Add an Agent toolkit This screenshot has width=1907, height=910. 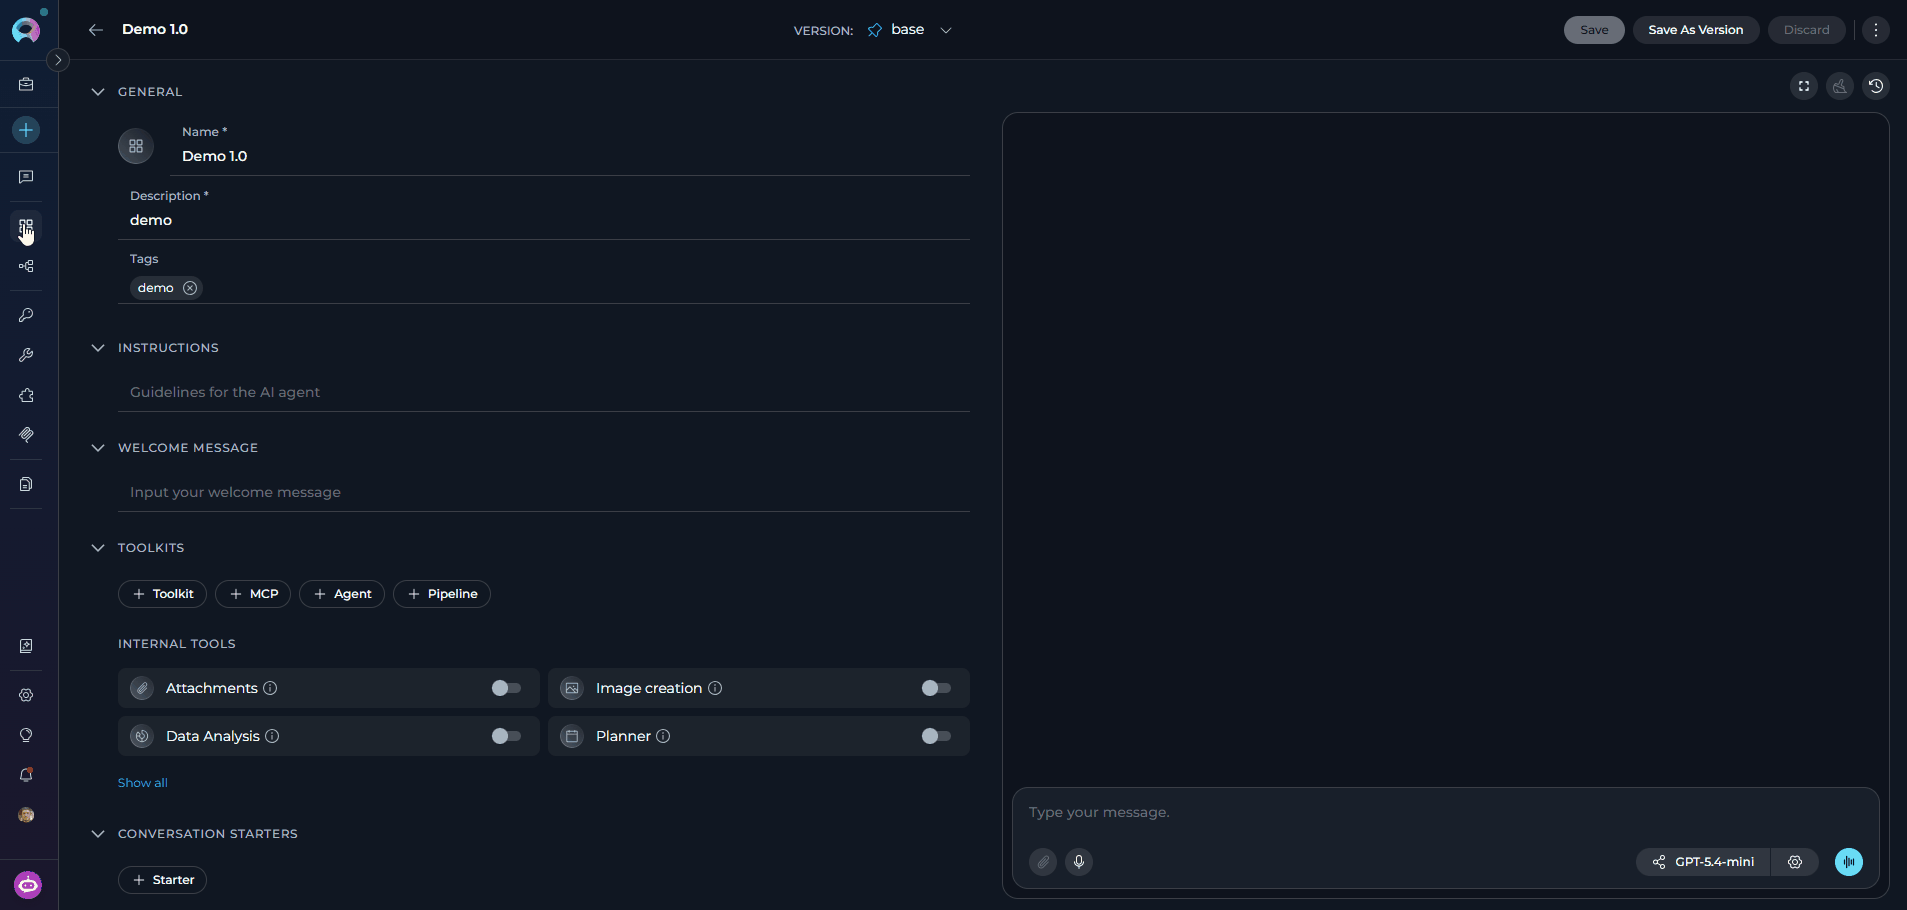pyautogui.click(x=342, y=594)
